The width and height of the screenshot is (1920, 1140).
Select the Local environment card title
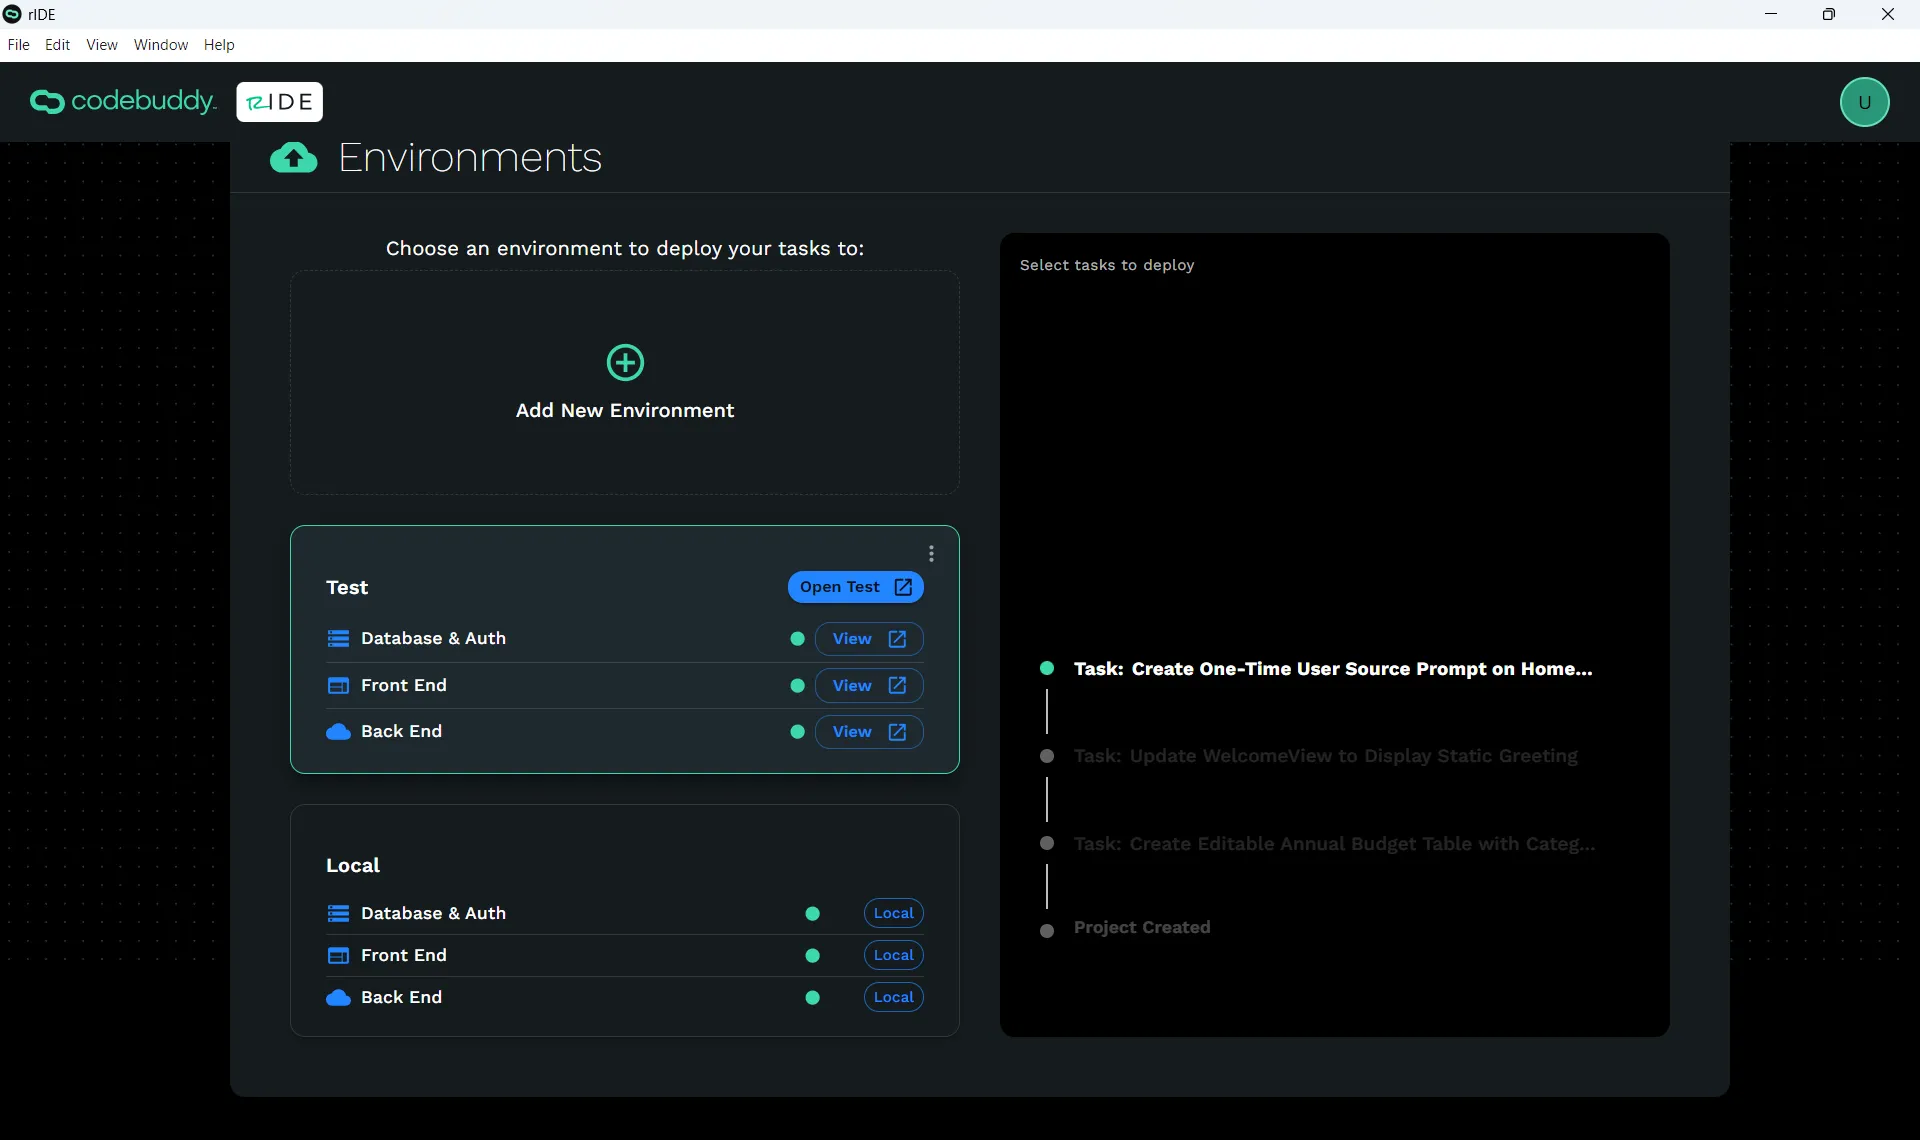tap(353, 866)
